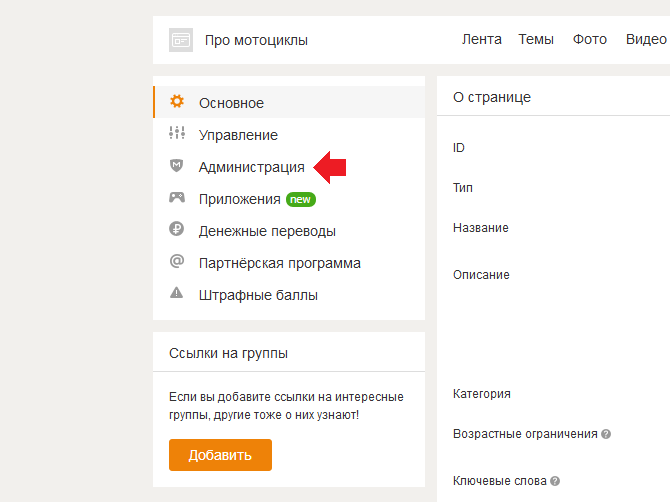670x502 pixels.
Task: Click the @ icon beside Партнёрская программа
Action: tap(177, 261)
